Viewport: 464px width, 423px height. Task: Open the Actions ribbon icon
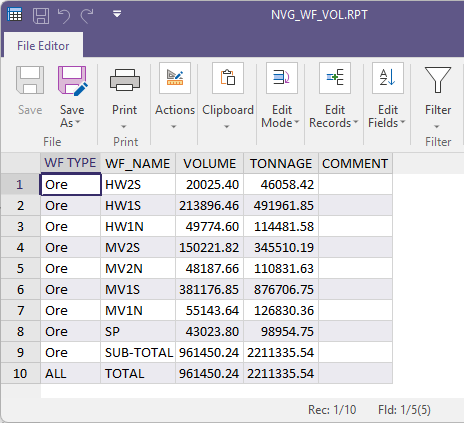click(x=175, y=78)
